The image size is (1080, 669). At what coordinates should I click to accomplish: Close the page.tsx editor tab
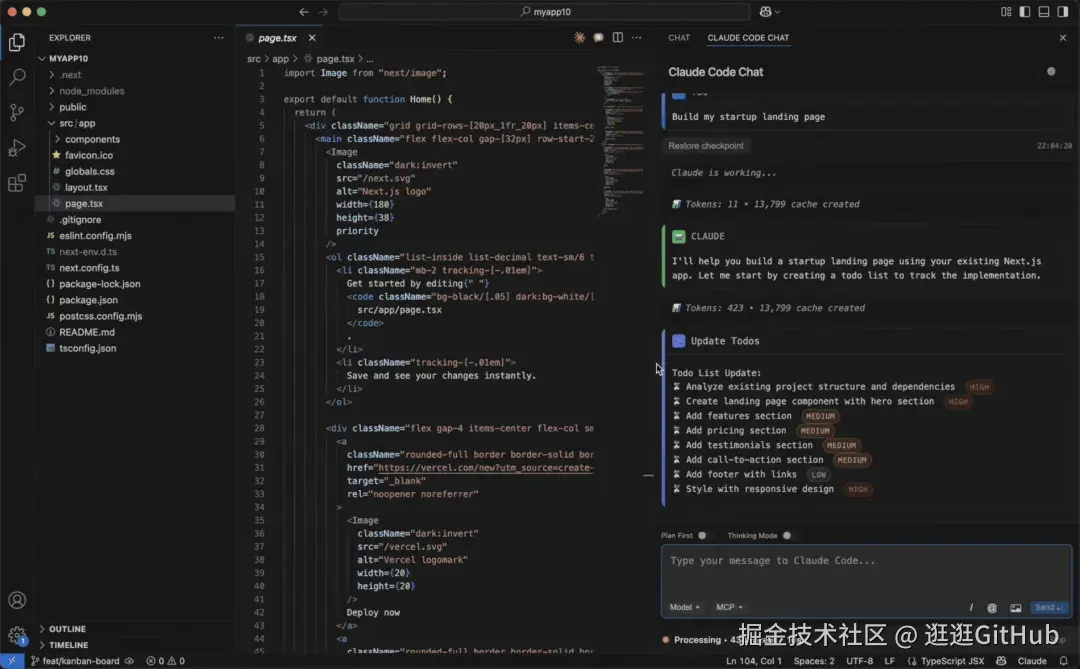[312, 38]
